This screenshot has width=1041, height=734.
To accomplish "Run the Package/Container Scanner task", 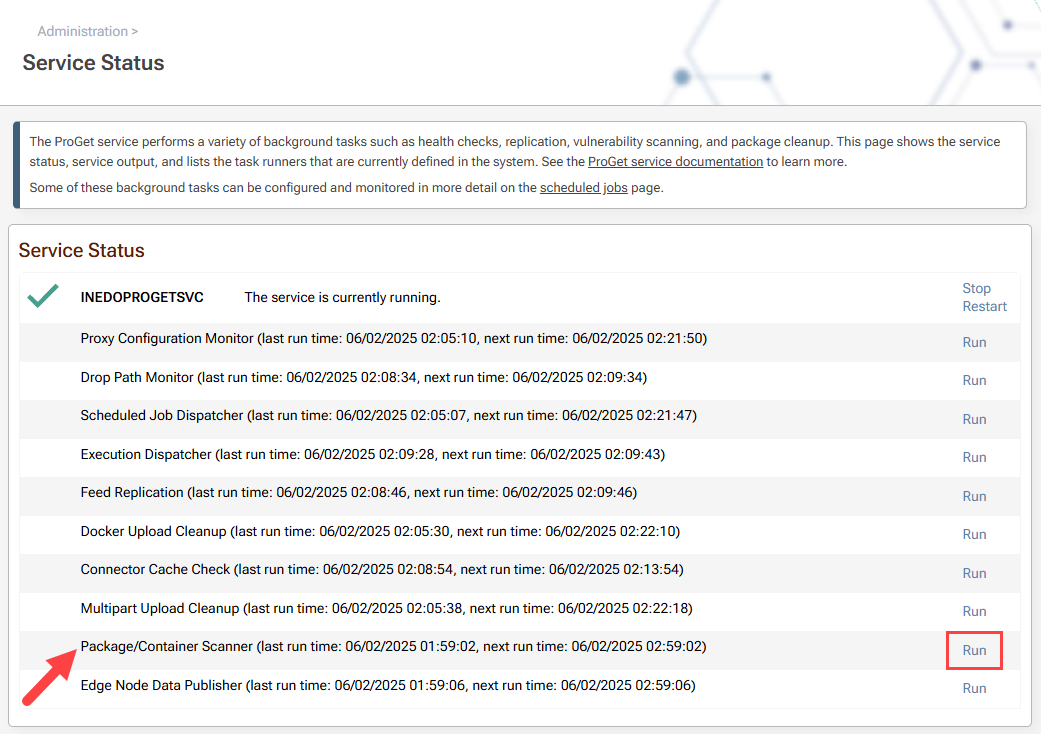I will (974, 650).
